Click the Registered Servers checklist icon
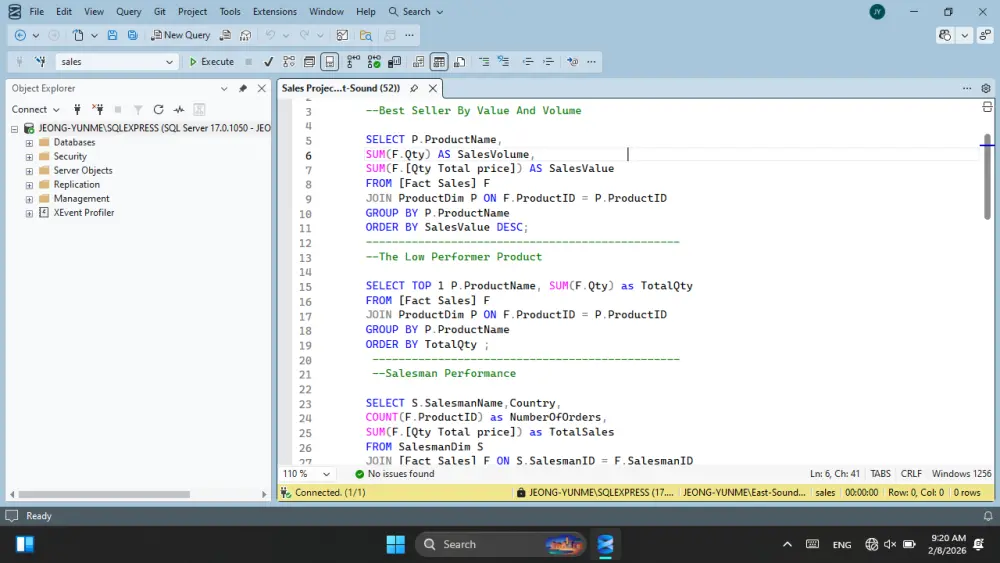The image size is (1000, 563). tap(342, 36)
